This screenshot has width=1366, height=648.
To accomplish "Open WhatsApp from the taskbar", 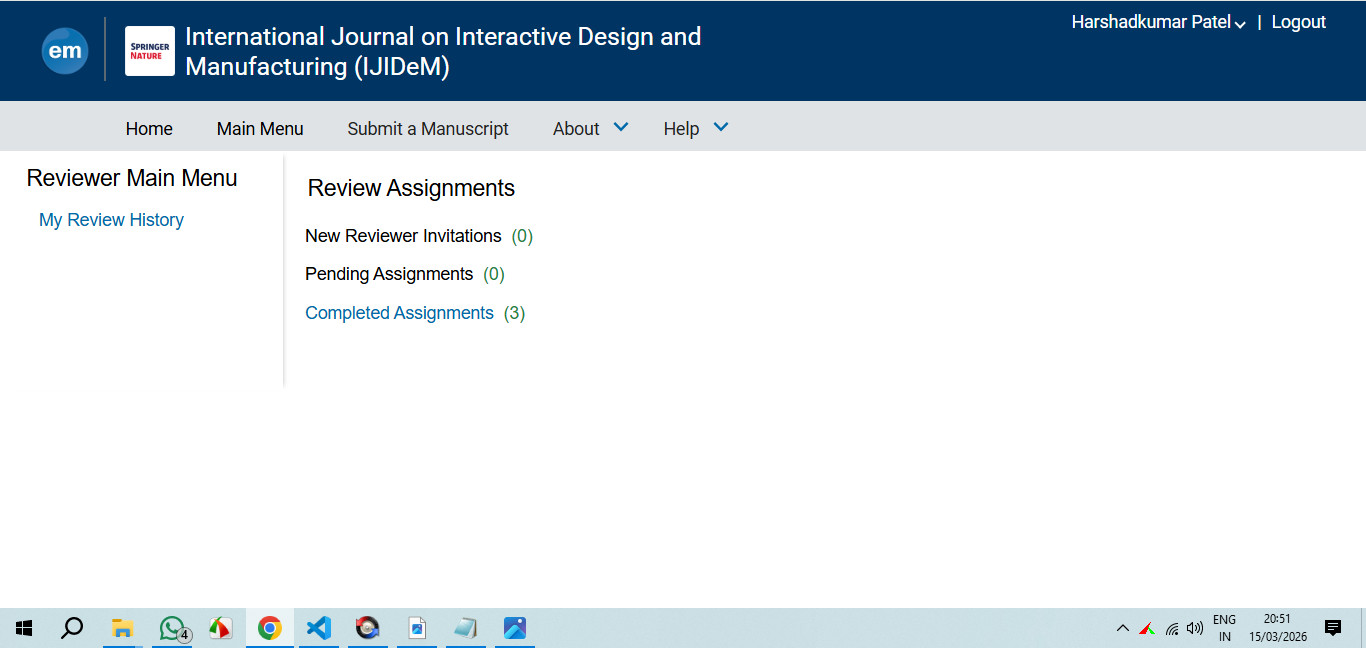I will coord(173,628).
